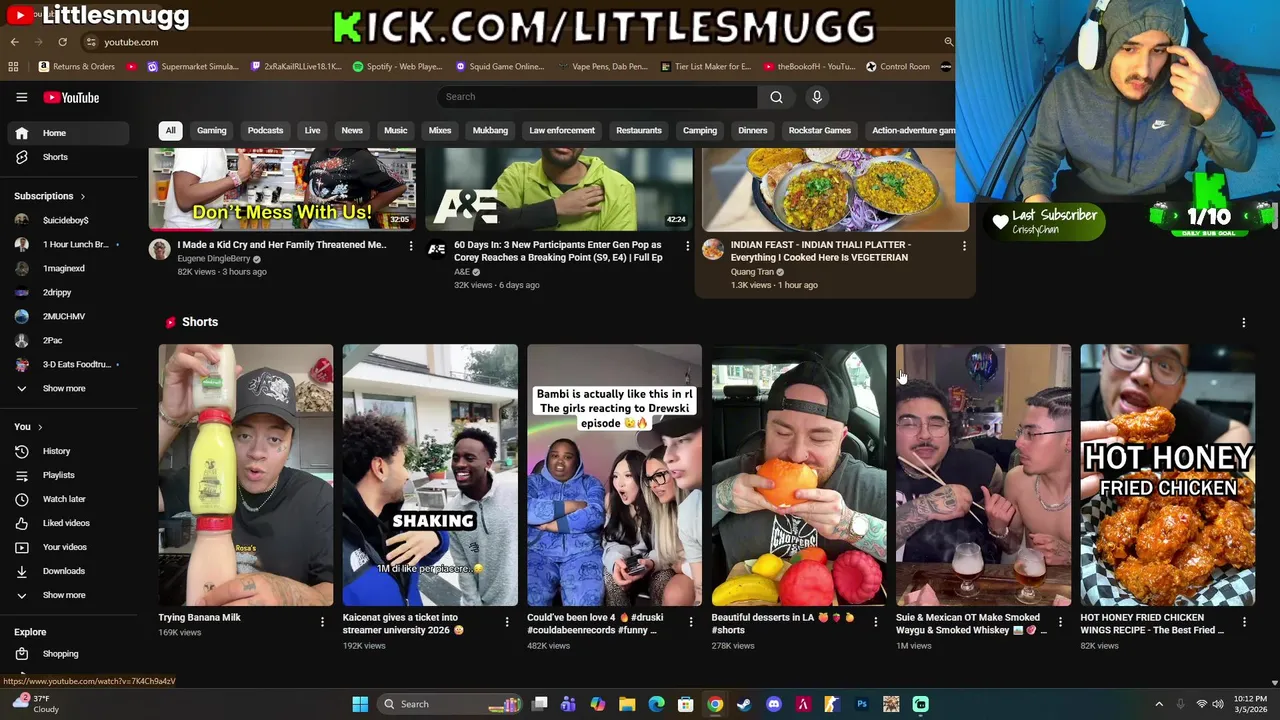Open 'INDIAN FEAST' video title
Screen dimensions: 1280x720
(x=820, y=251)
